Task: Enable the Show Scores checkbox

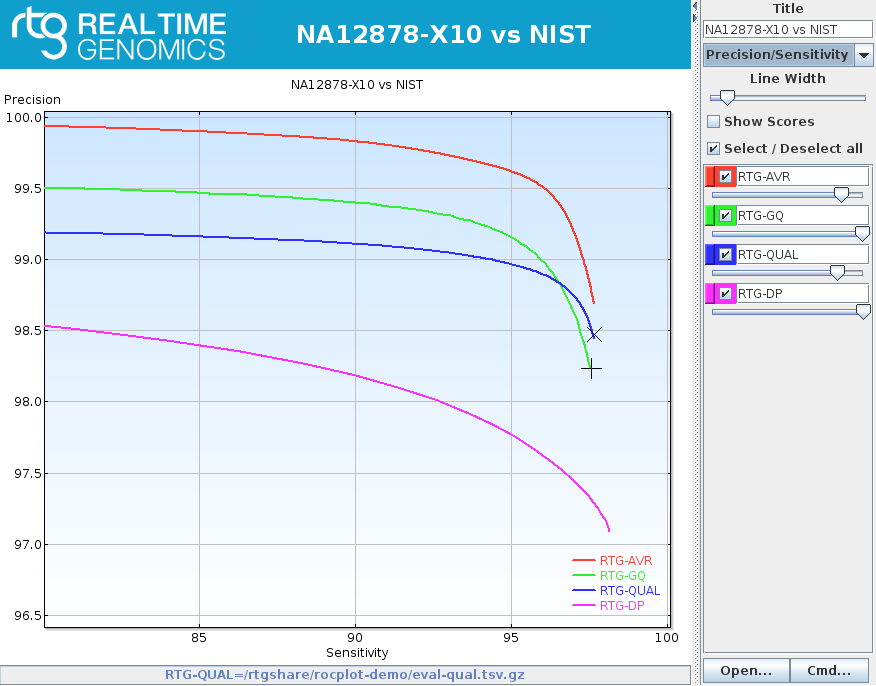Action: [x=713, y=121]
